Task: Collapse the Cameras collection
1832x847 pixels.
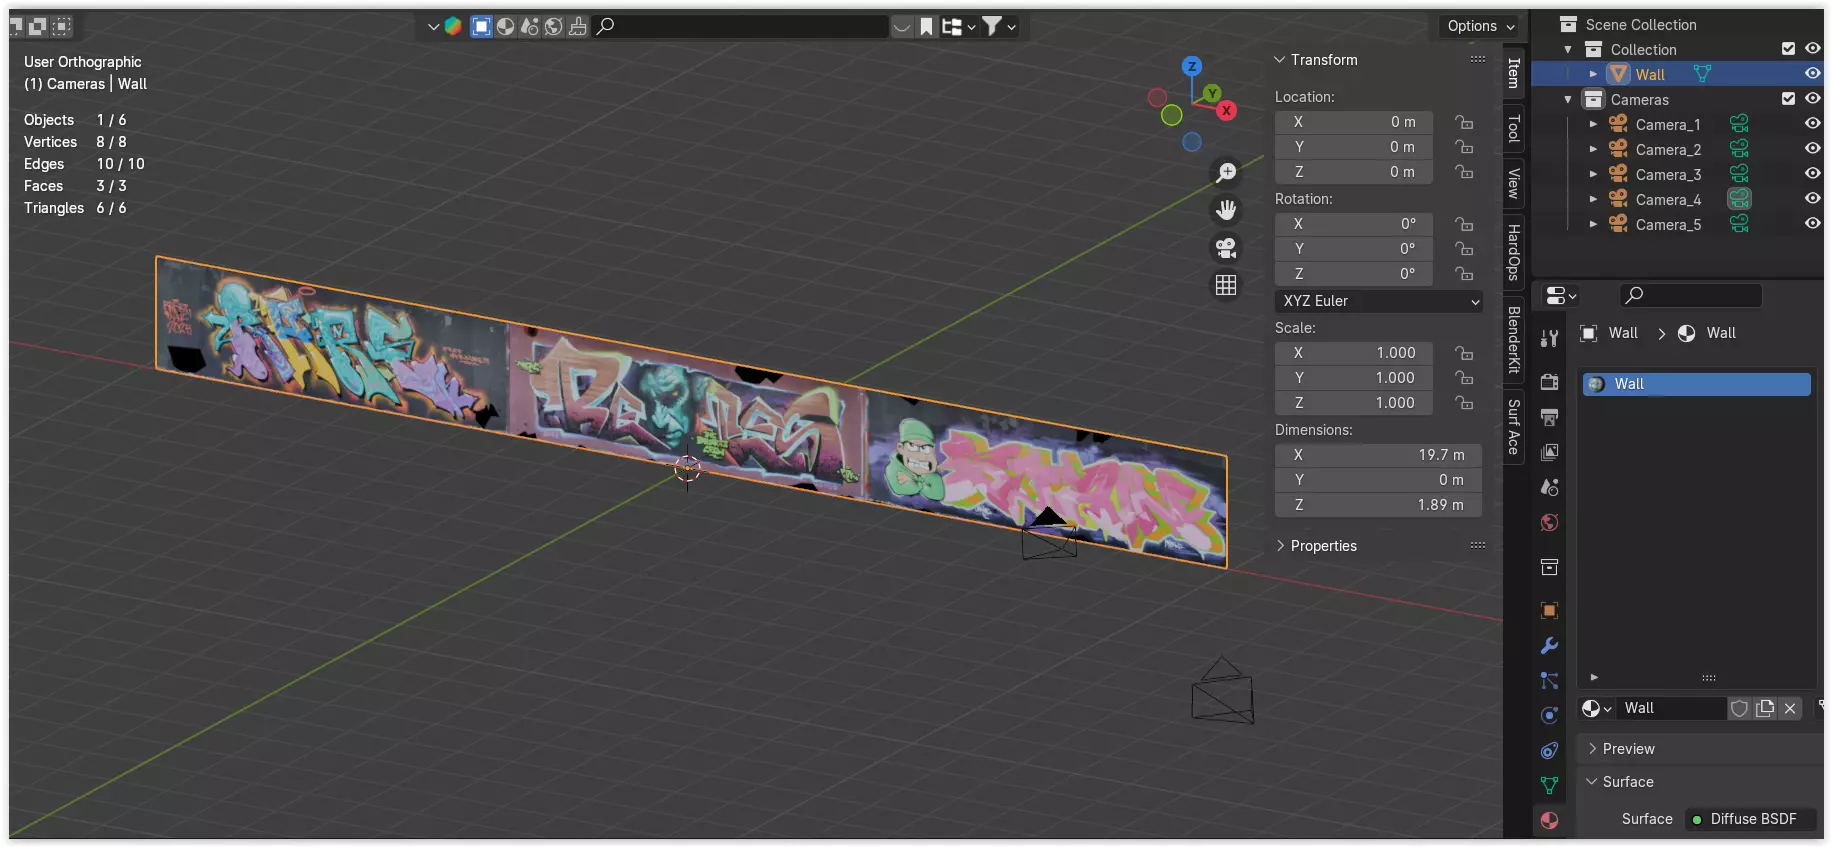Action: tap(1568, 99)
